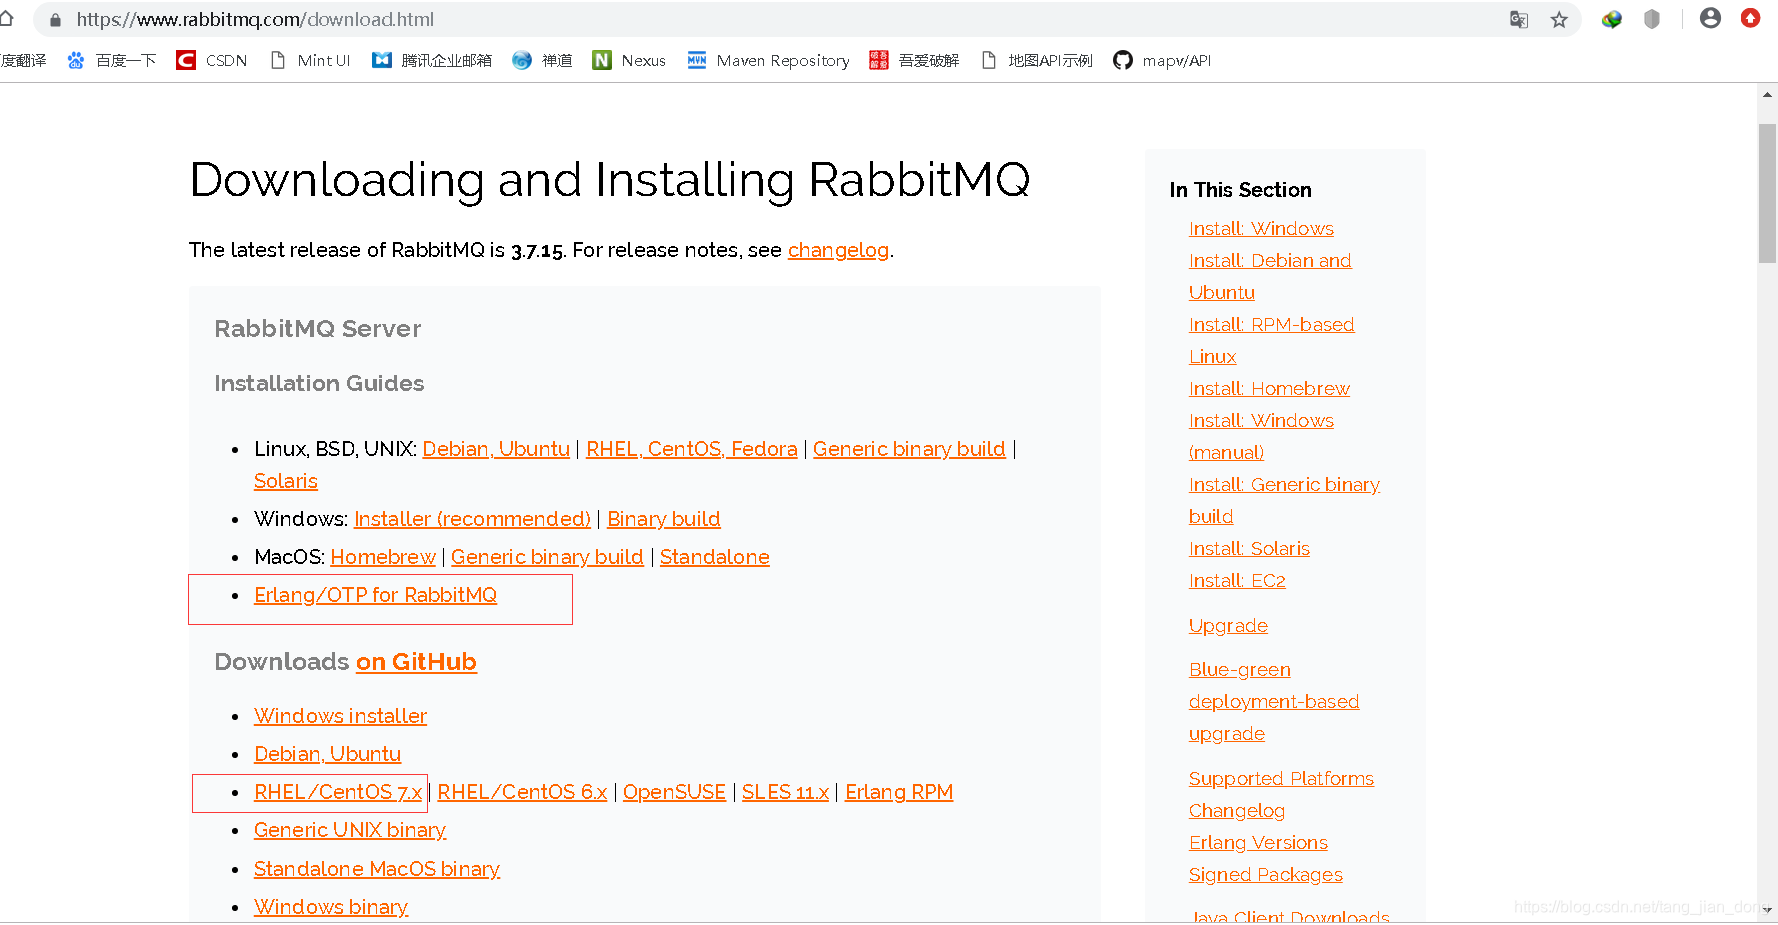
Task: Open the changelog link in the intro
Action: point(838,250)
